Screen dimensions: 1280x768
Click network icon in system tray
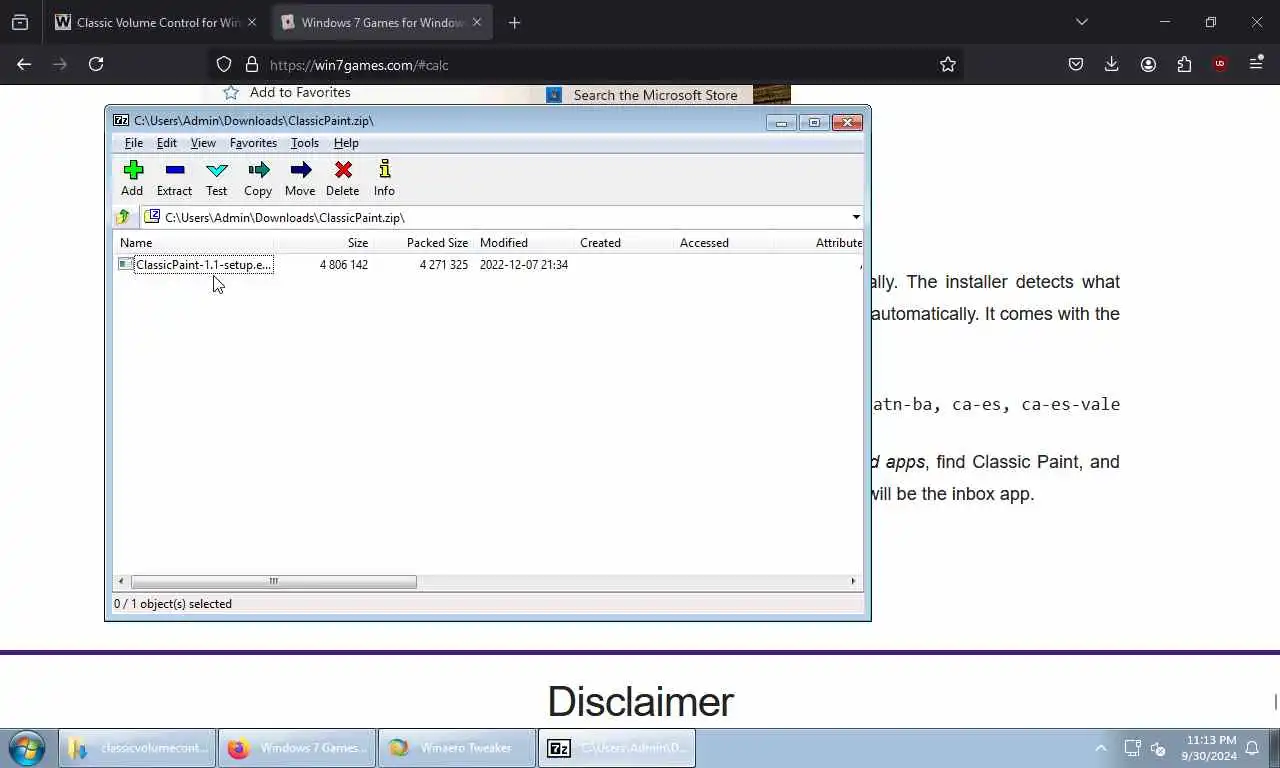[1132, 748]
